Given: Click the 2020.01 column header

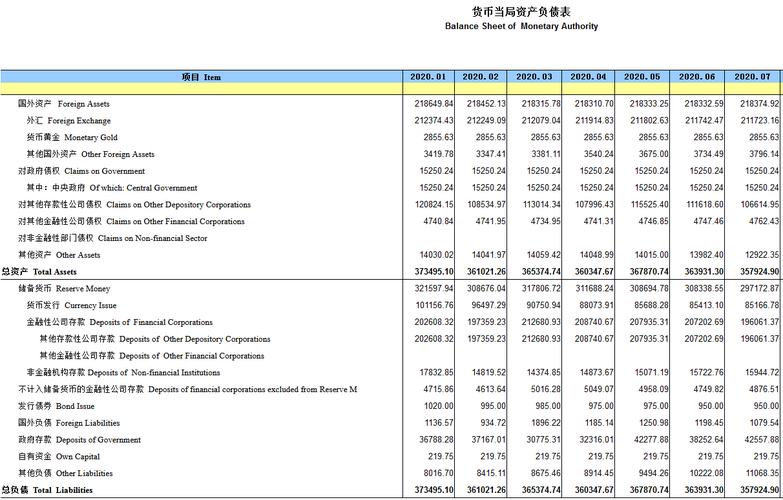Looking at the screenshot, I should point(429,77).
